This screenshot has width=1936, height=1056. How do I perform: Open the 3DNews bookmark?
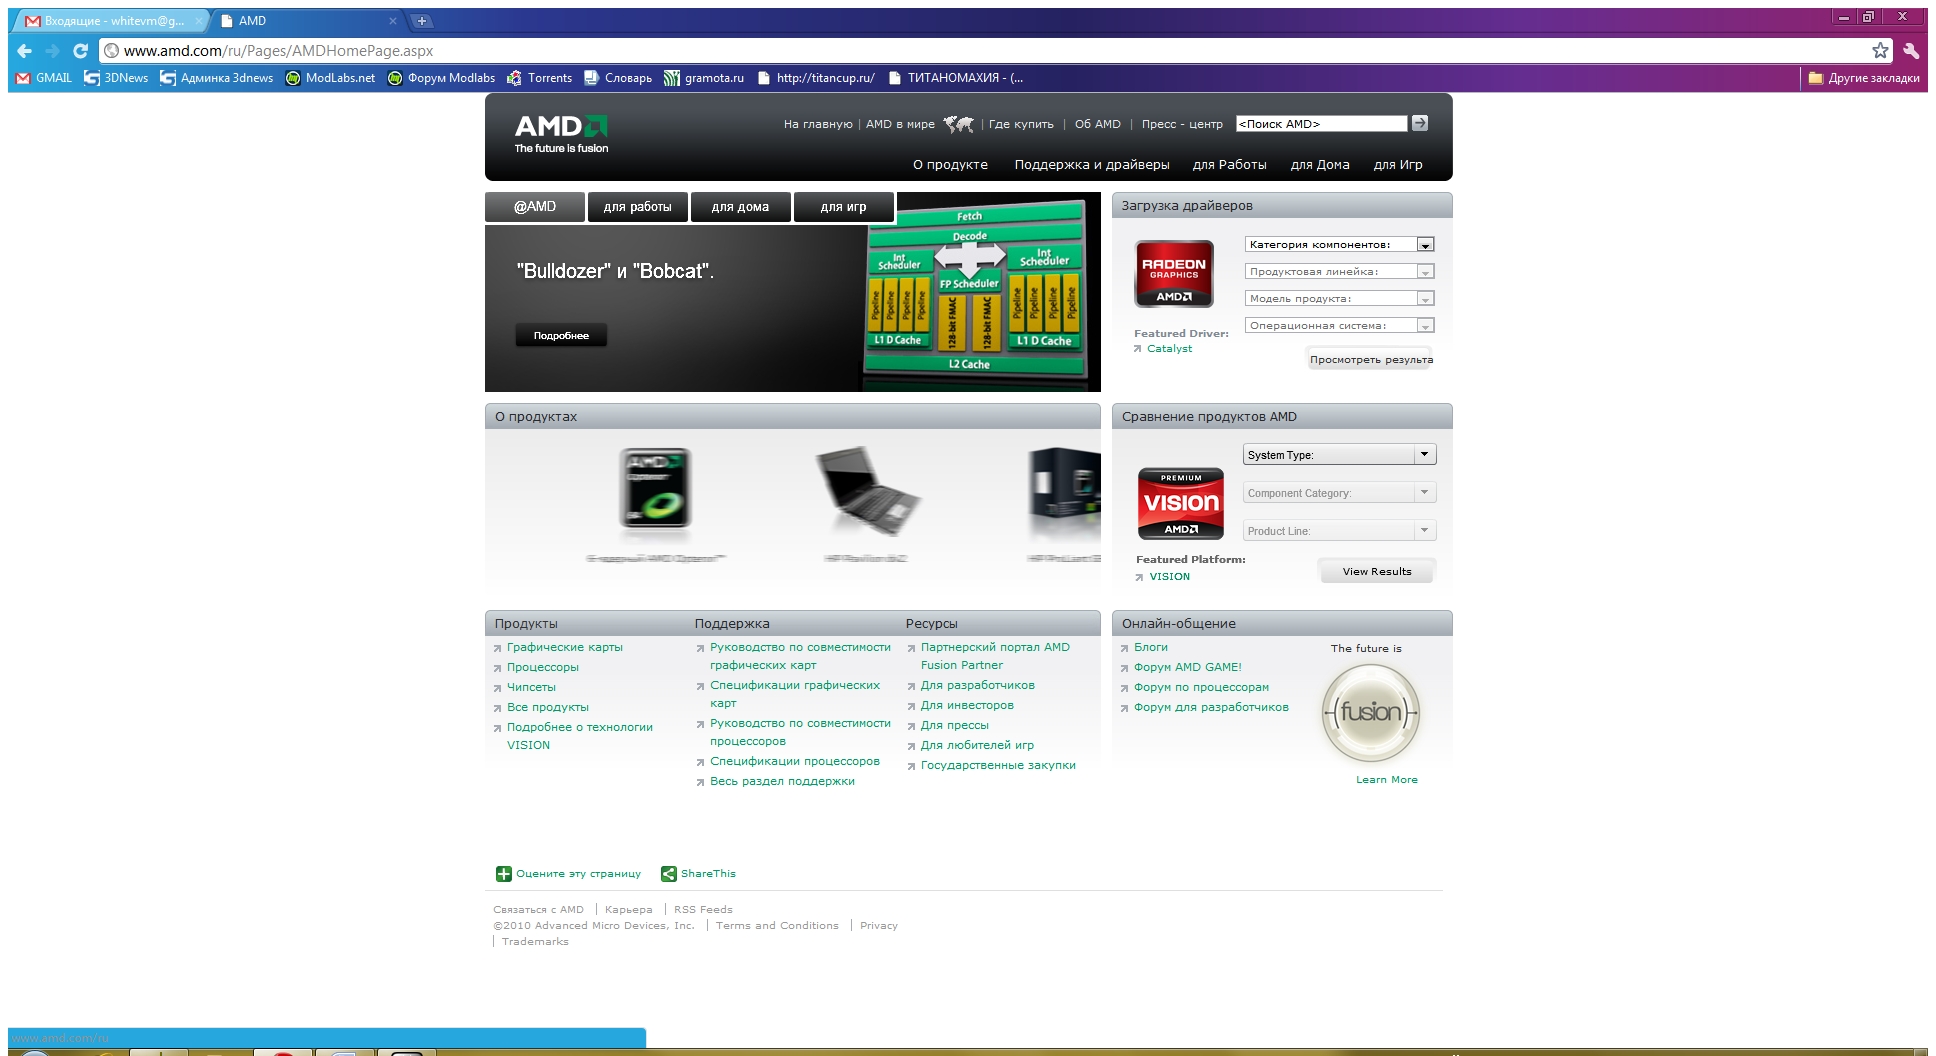pyautogui.click(x=116, y=78)
